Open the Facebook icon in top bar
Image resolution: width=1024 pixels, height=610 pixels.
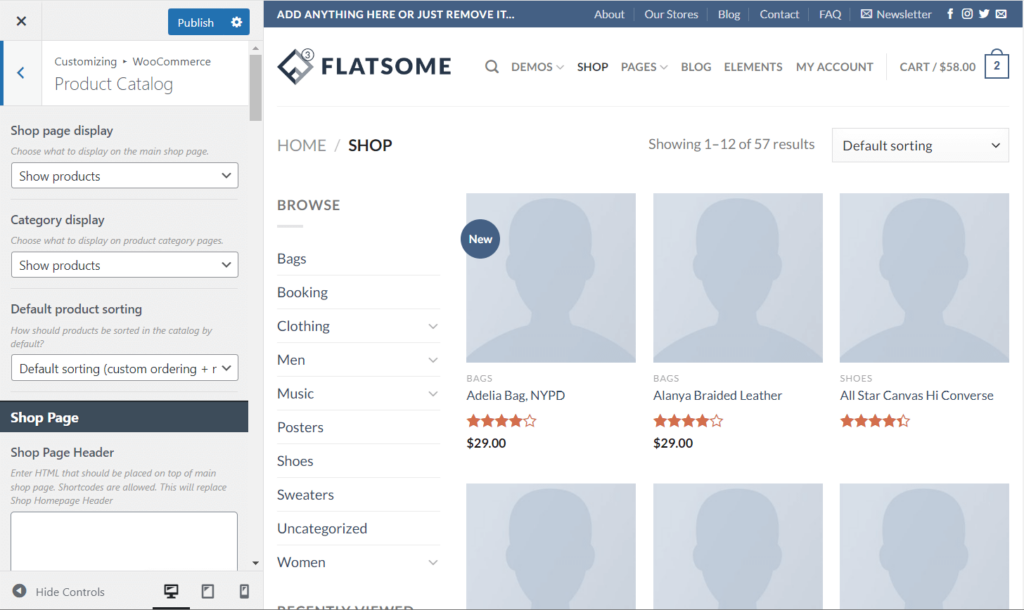point(950,13)
